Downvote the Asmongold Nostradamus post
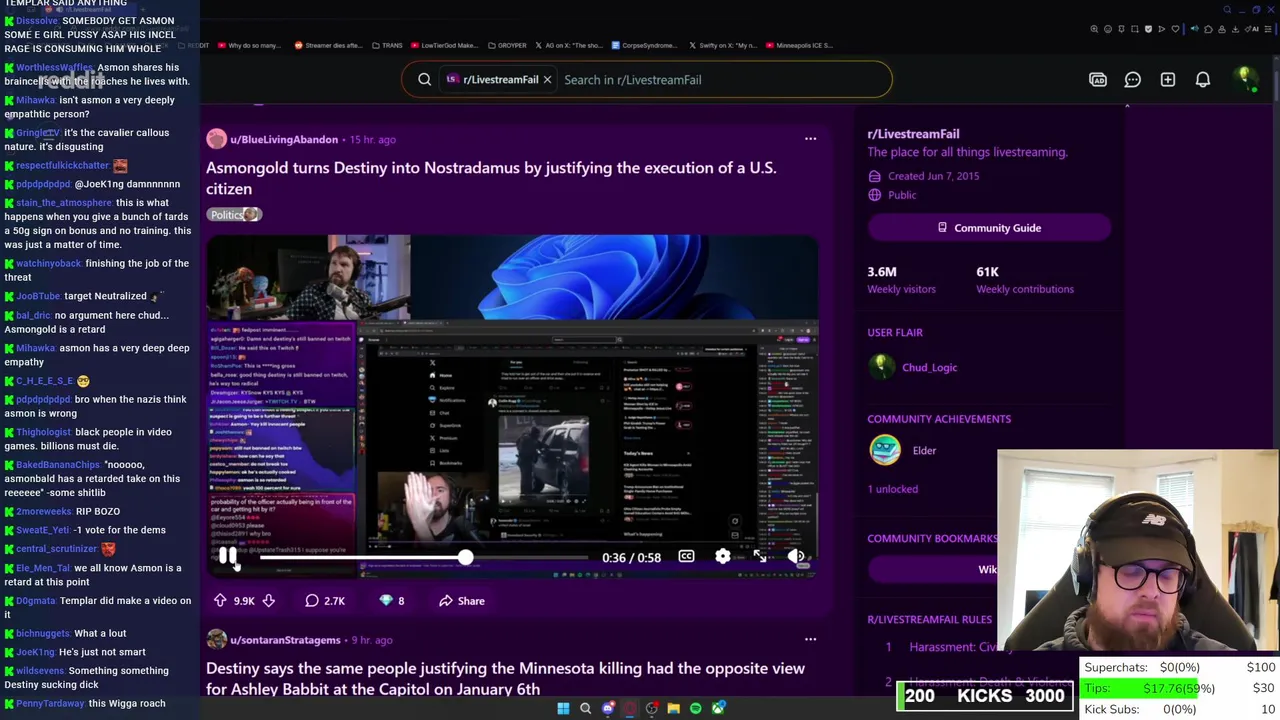The height and width of the screenshot is (720, 1280). coord(268,601)
